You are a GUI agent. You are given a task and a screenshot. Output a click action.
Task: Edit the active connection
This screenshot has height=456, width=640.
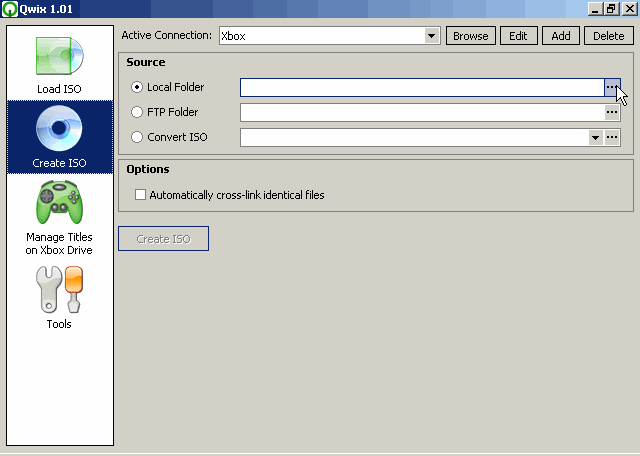pos(518,36)
